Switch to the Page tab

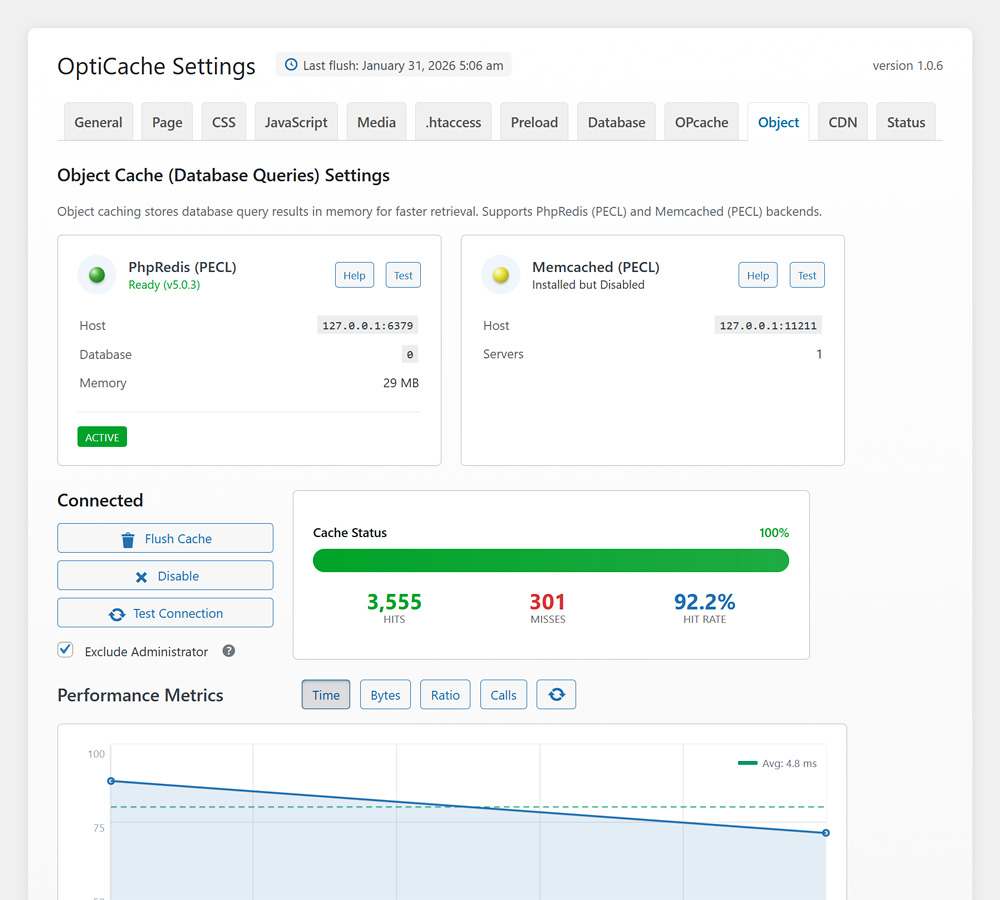(x=167, y=122)
